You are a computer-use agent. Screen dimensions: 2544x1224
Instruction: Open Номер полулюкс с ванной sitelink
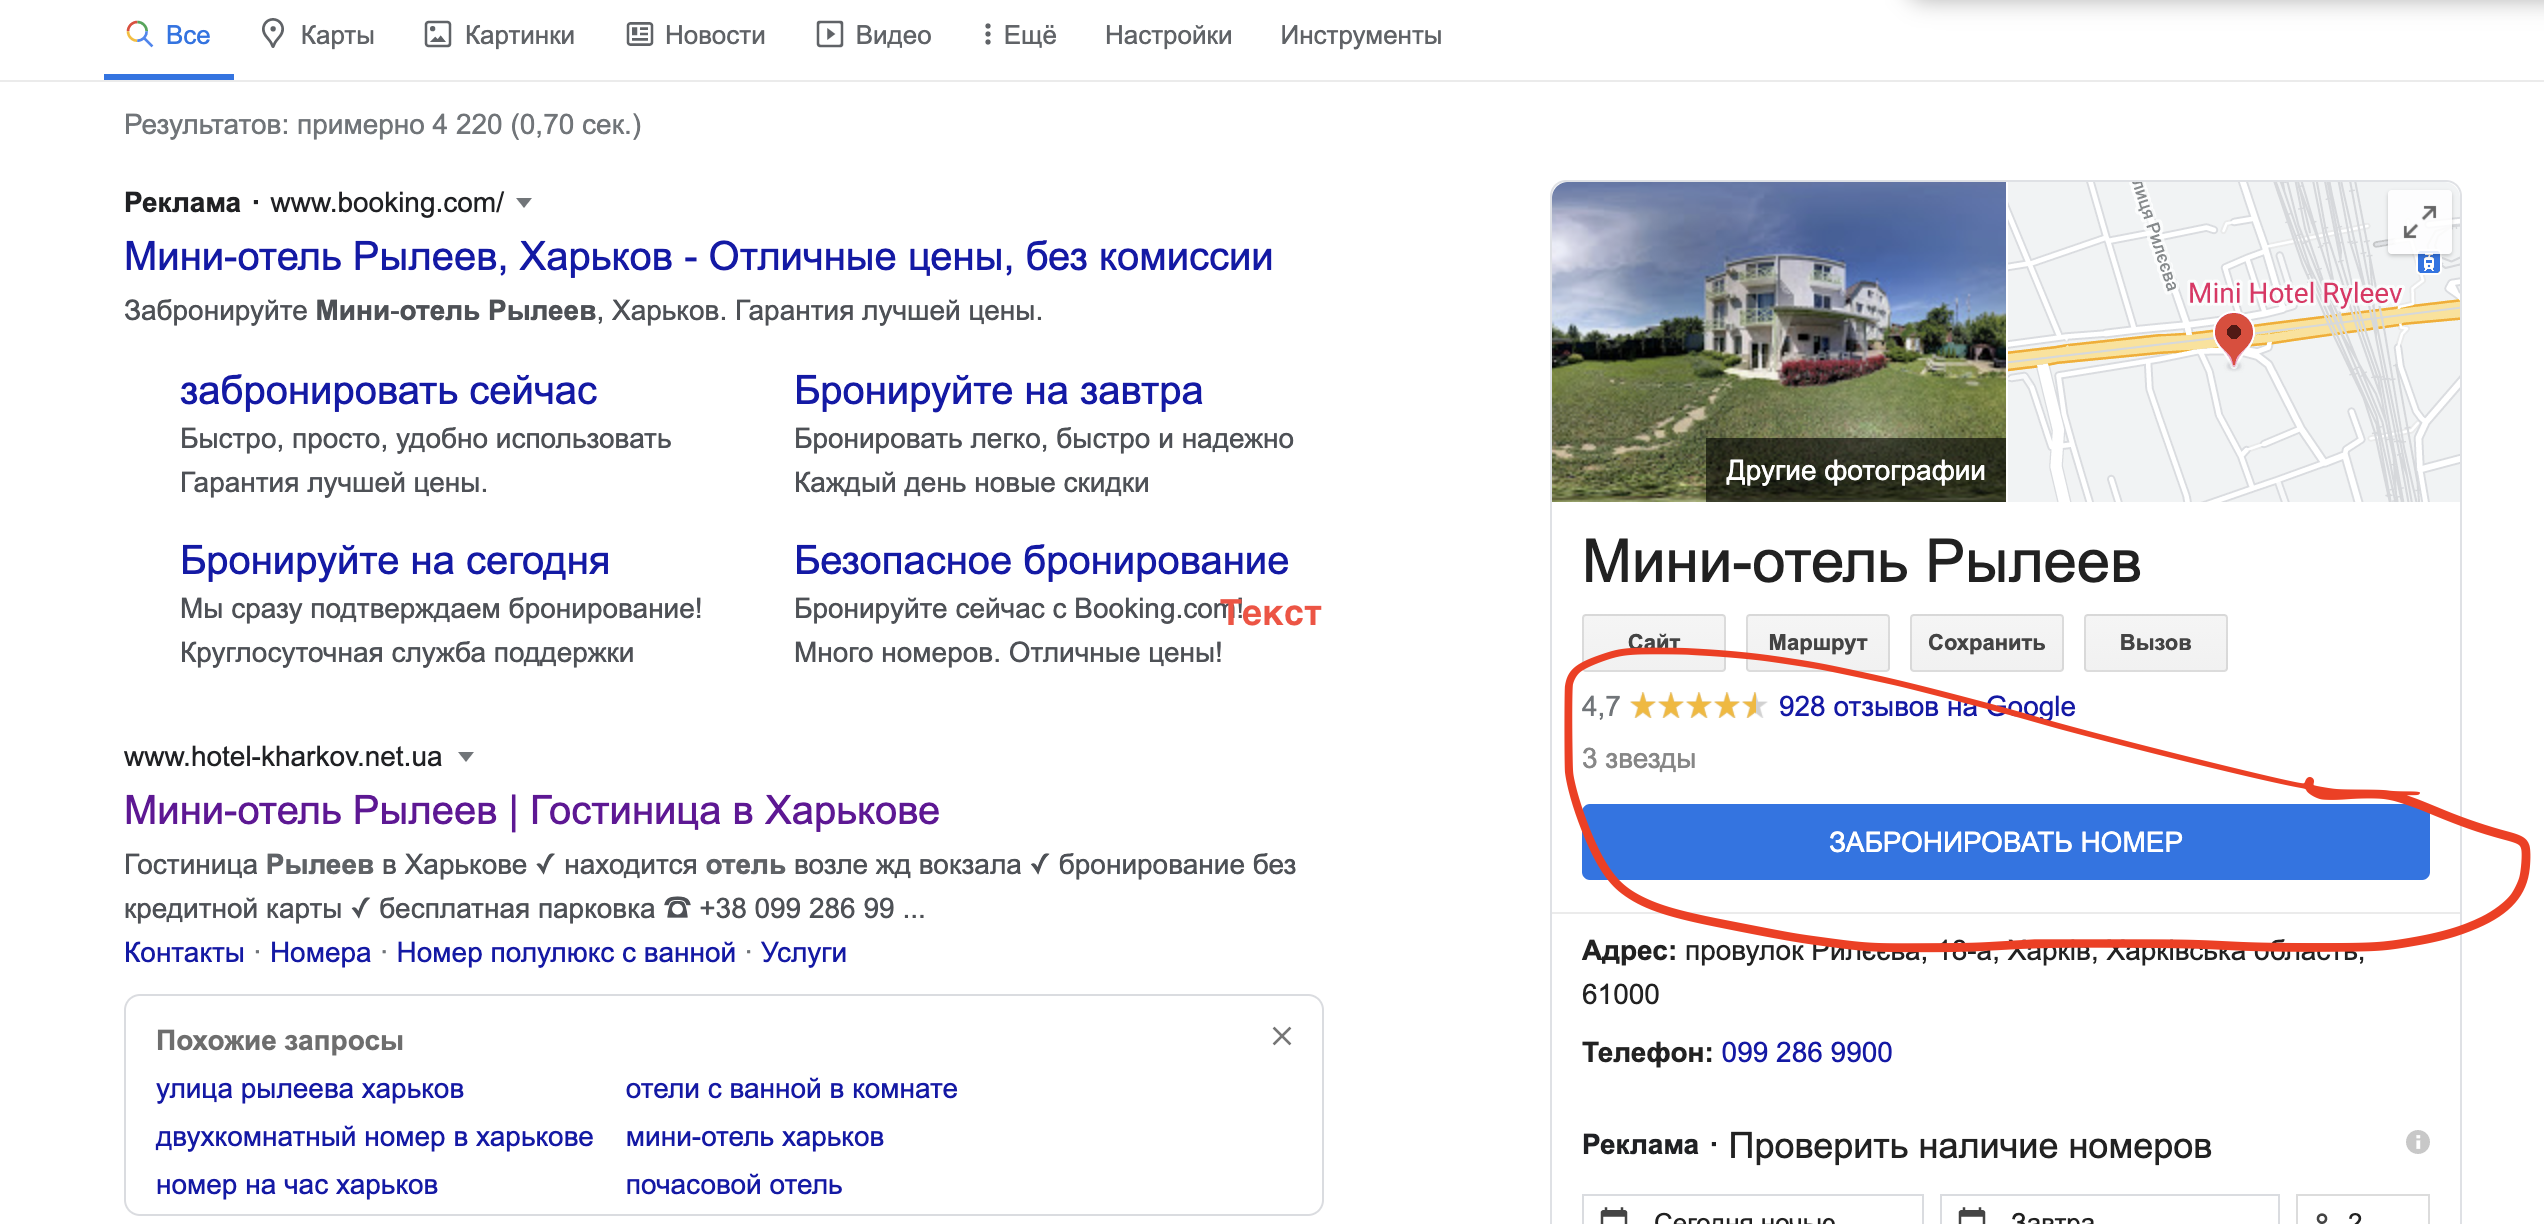pyautogui.click(x=566, y=953)
